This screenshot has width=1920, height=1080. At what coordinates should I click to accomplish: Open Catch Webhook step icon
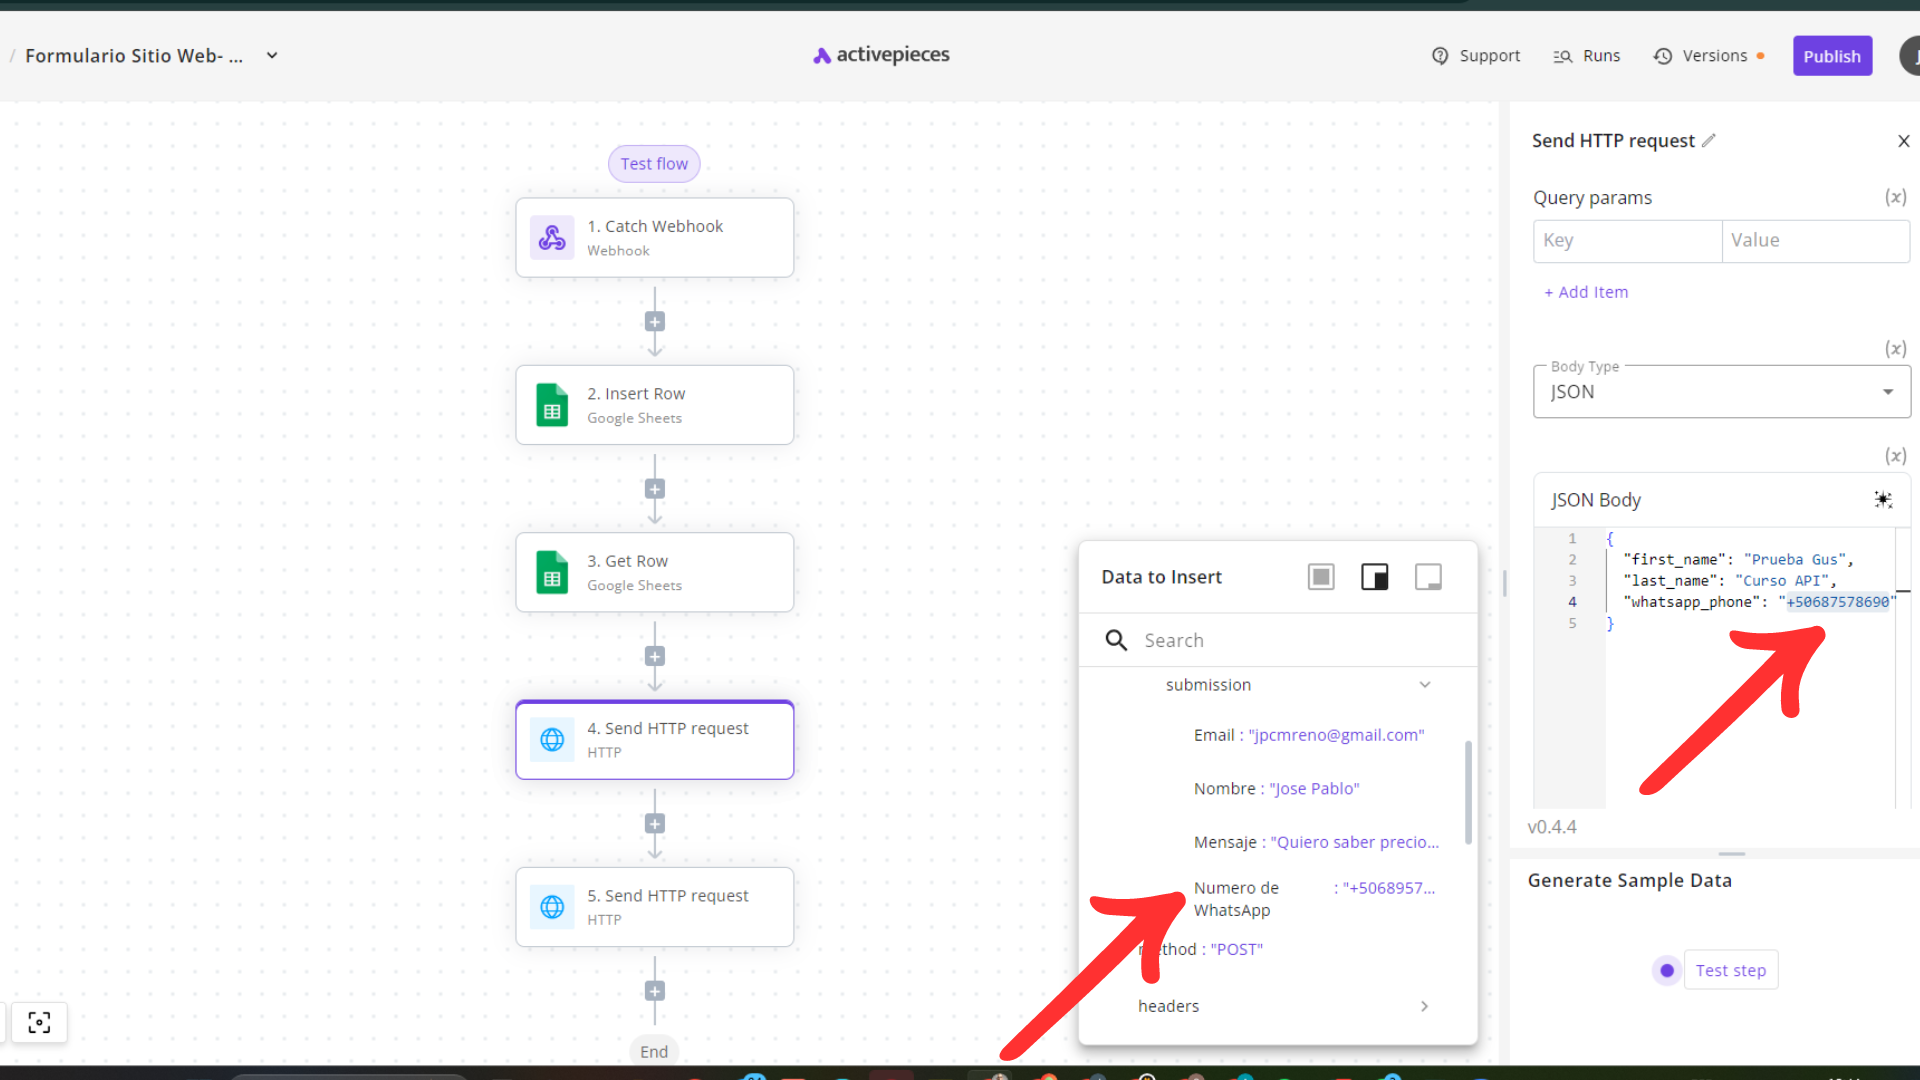coord(552,238)
